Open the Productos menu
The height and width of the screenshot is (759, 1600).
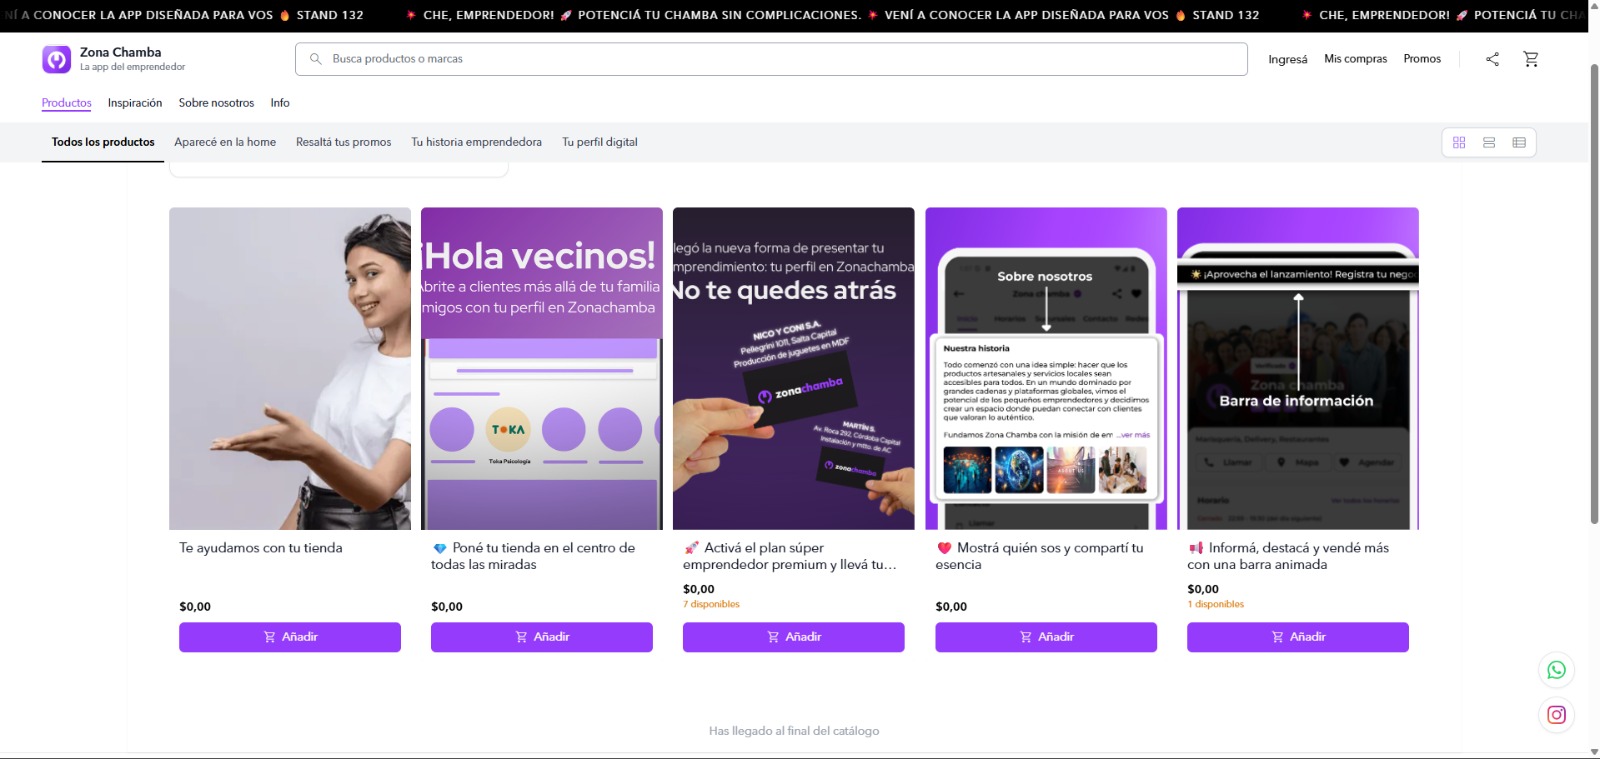click(x=66, y=103)
